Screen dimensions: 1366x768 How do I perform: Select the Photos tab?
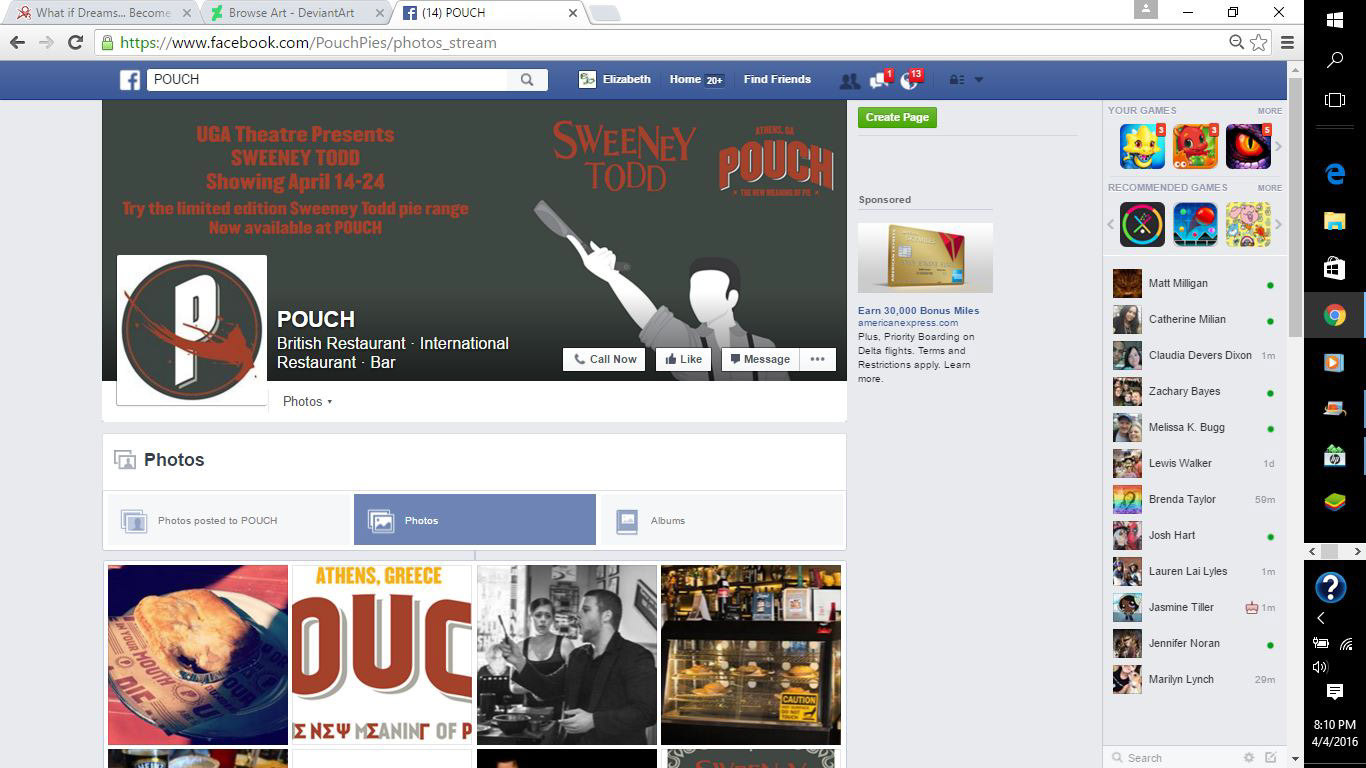(x=475, y=520)
